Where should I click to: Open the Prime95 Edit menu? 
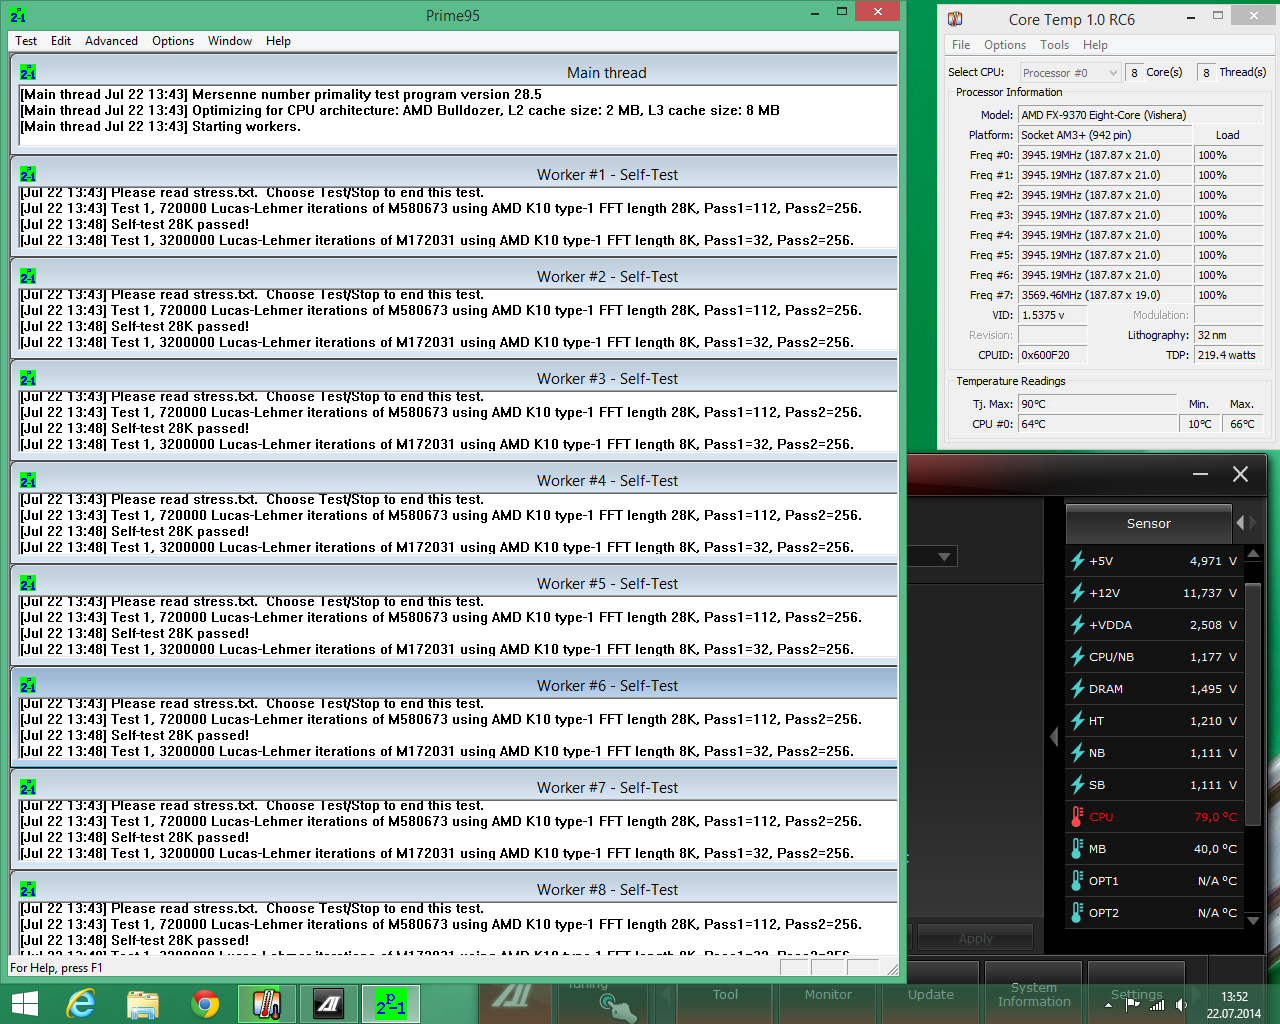point(61,41)
